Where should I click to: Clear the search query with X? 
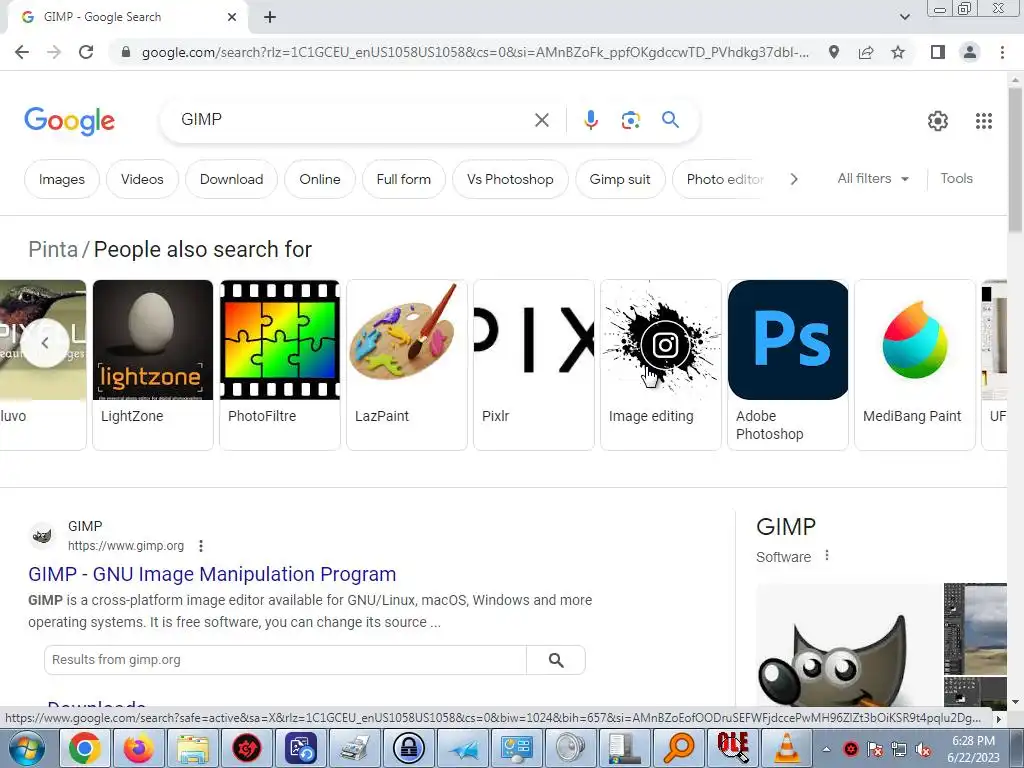[541, 120]
